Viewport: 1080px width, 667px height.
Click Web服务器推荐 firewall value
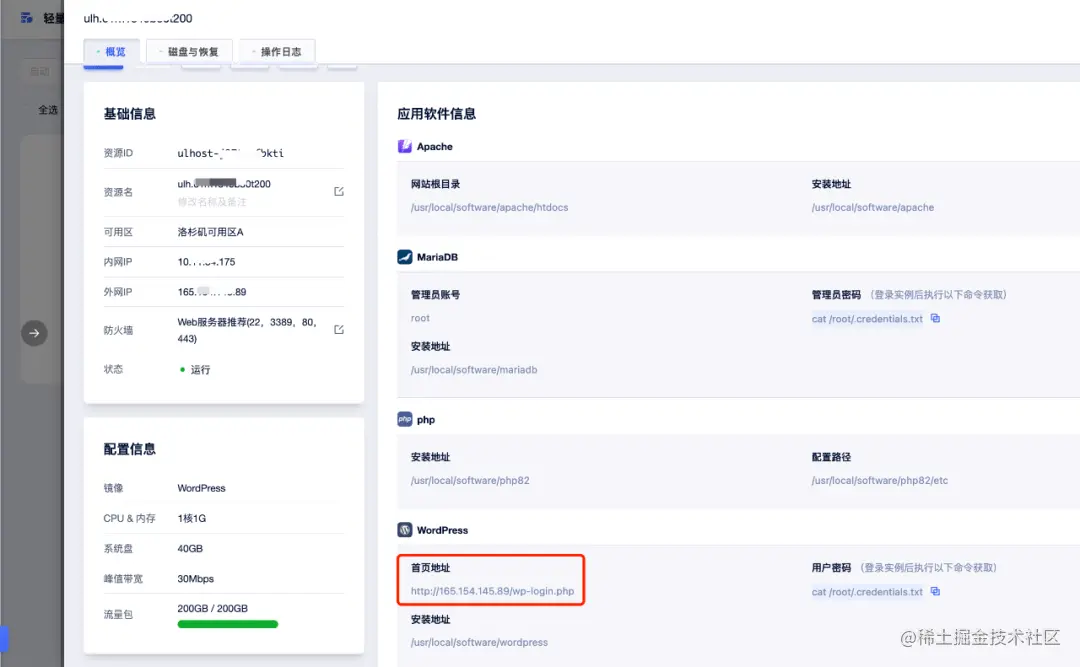(247, 330)
